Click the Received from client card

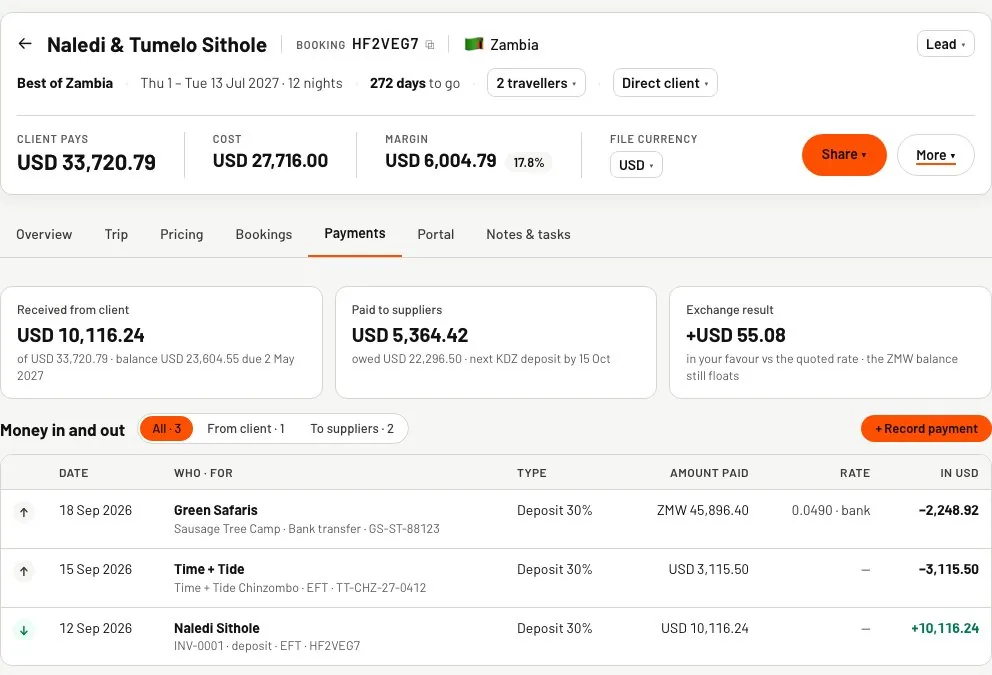161,342
